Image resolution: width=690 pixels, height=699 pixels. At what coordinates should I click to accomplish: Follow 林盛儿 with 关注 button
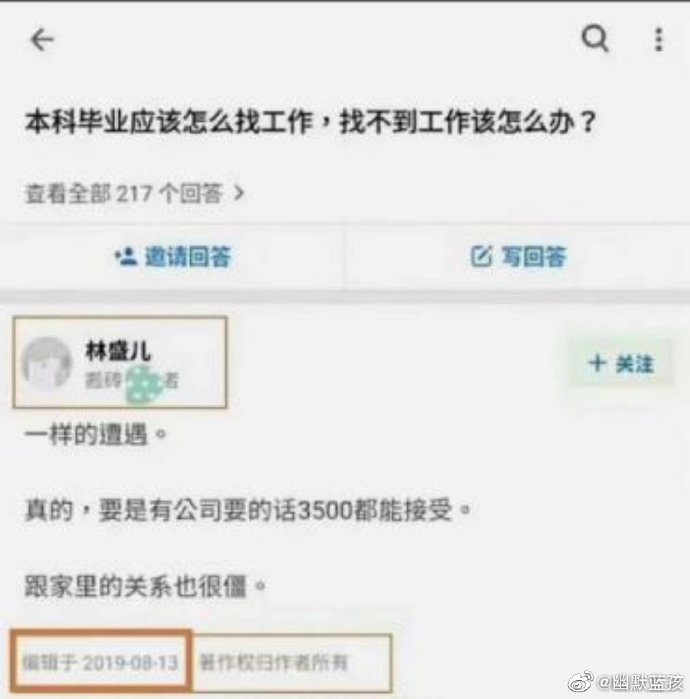[x=621, y=363]
